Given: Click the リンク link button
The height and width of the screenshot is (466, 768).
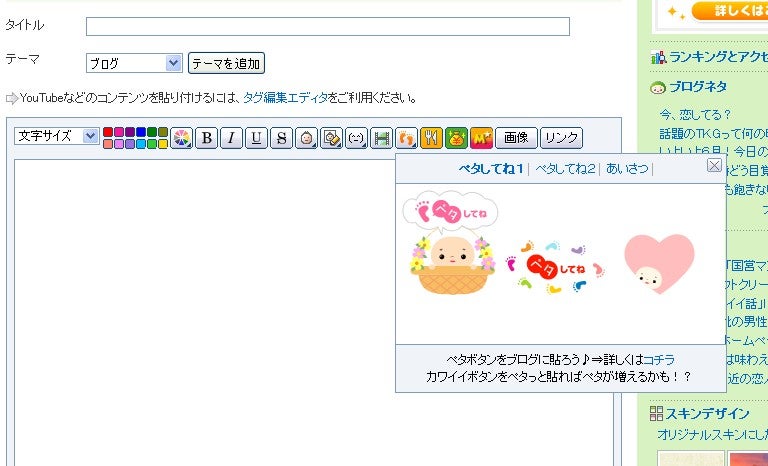Looking at the screenshot, I should pos(561,138).
